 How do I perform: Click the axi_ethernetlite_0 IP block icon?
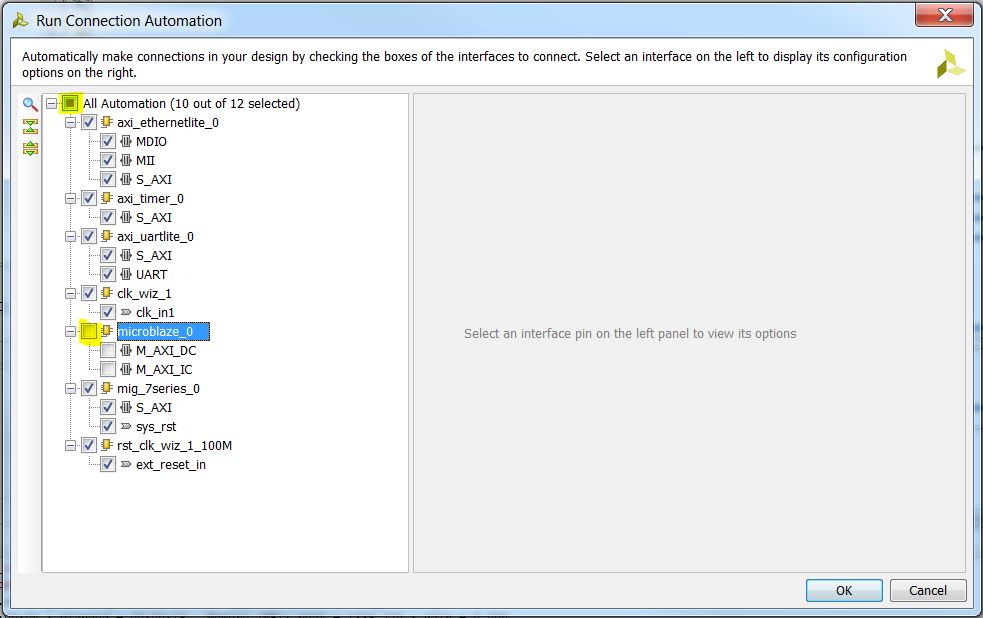[107, 122]
